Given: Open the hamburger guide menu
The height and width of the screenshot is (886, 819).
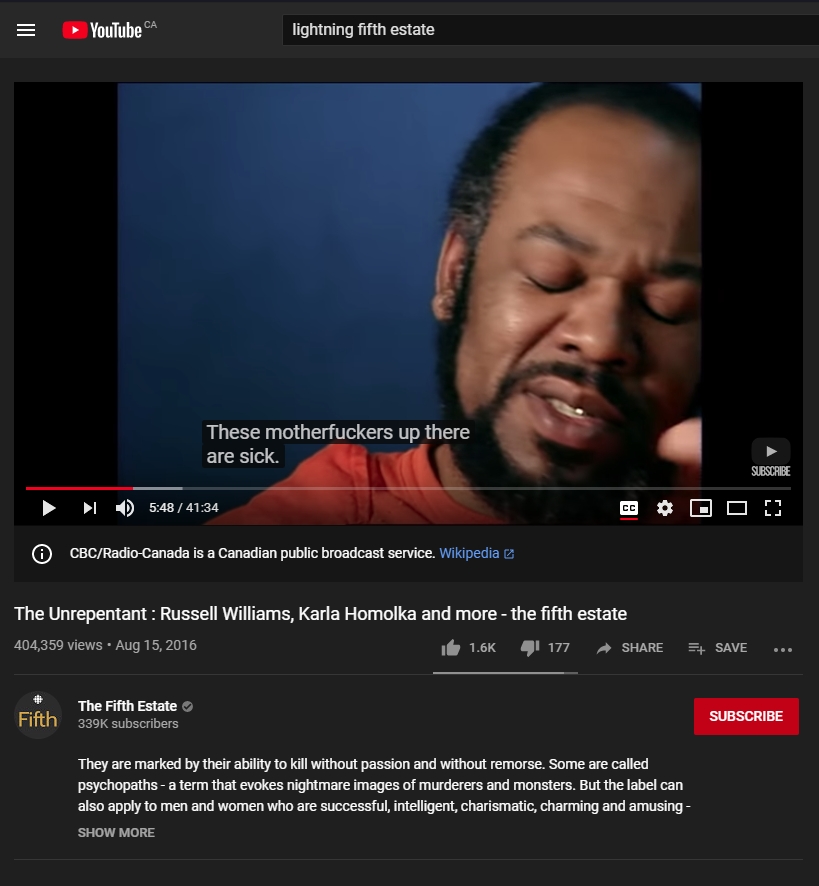Looking at the screenshot, I should [26, 30].
